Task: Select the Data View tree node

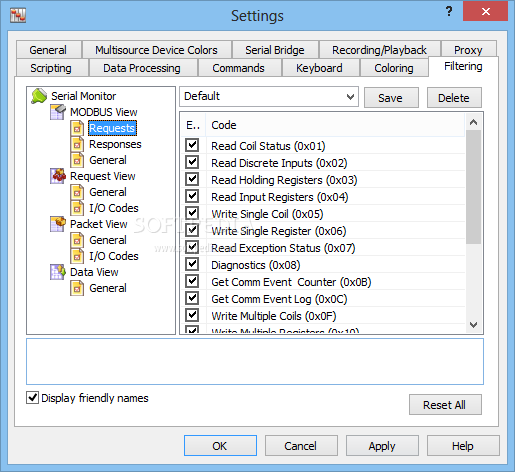Action: click(94, 272)
